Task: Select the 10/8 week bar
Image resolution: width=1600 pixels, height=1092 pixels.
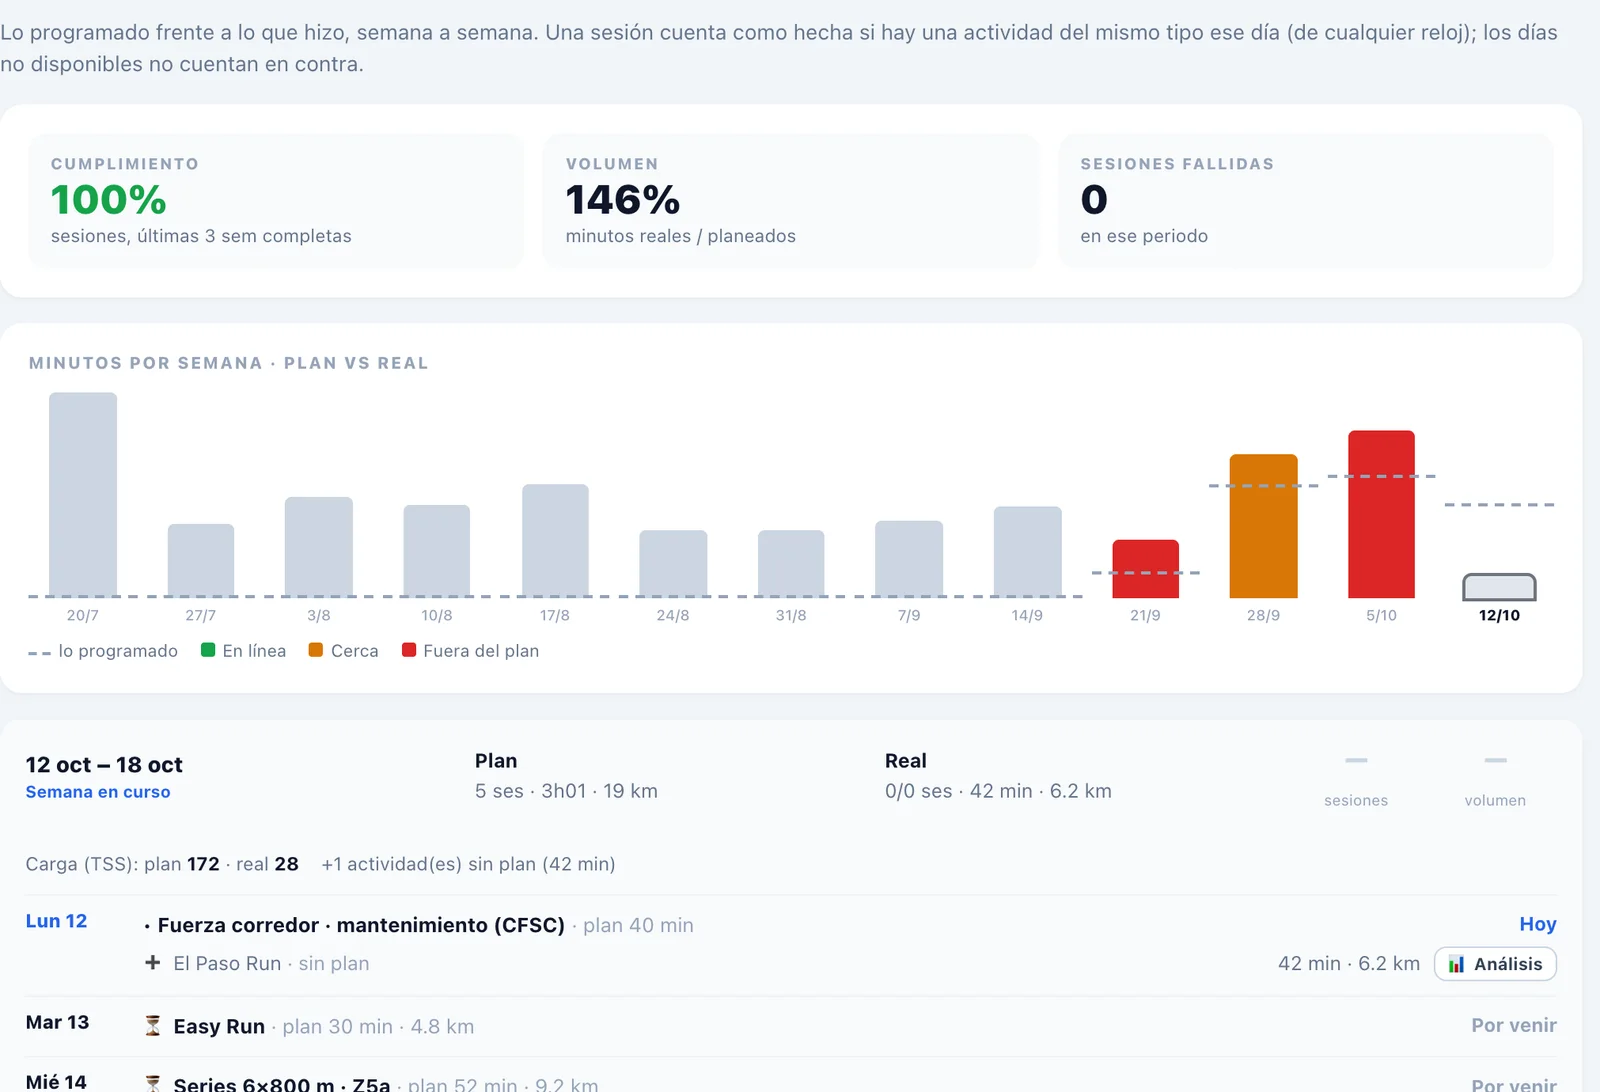Action: [437, 551]
